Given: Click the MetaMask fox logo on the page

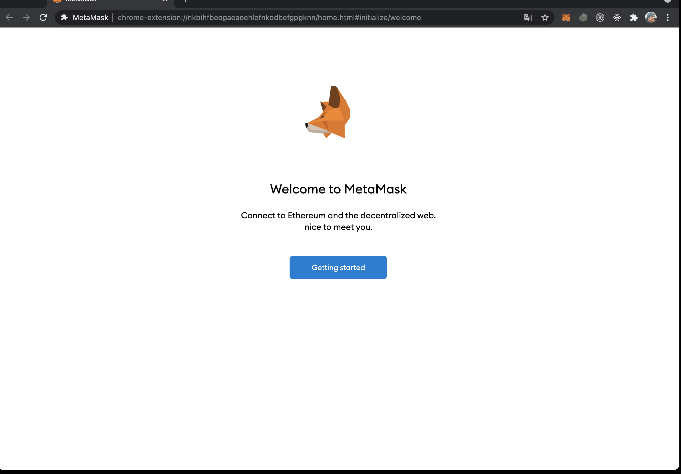Looking at the screenshot, I should [328, 112].
